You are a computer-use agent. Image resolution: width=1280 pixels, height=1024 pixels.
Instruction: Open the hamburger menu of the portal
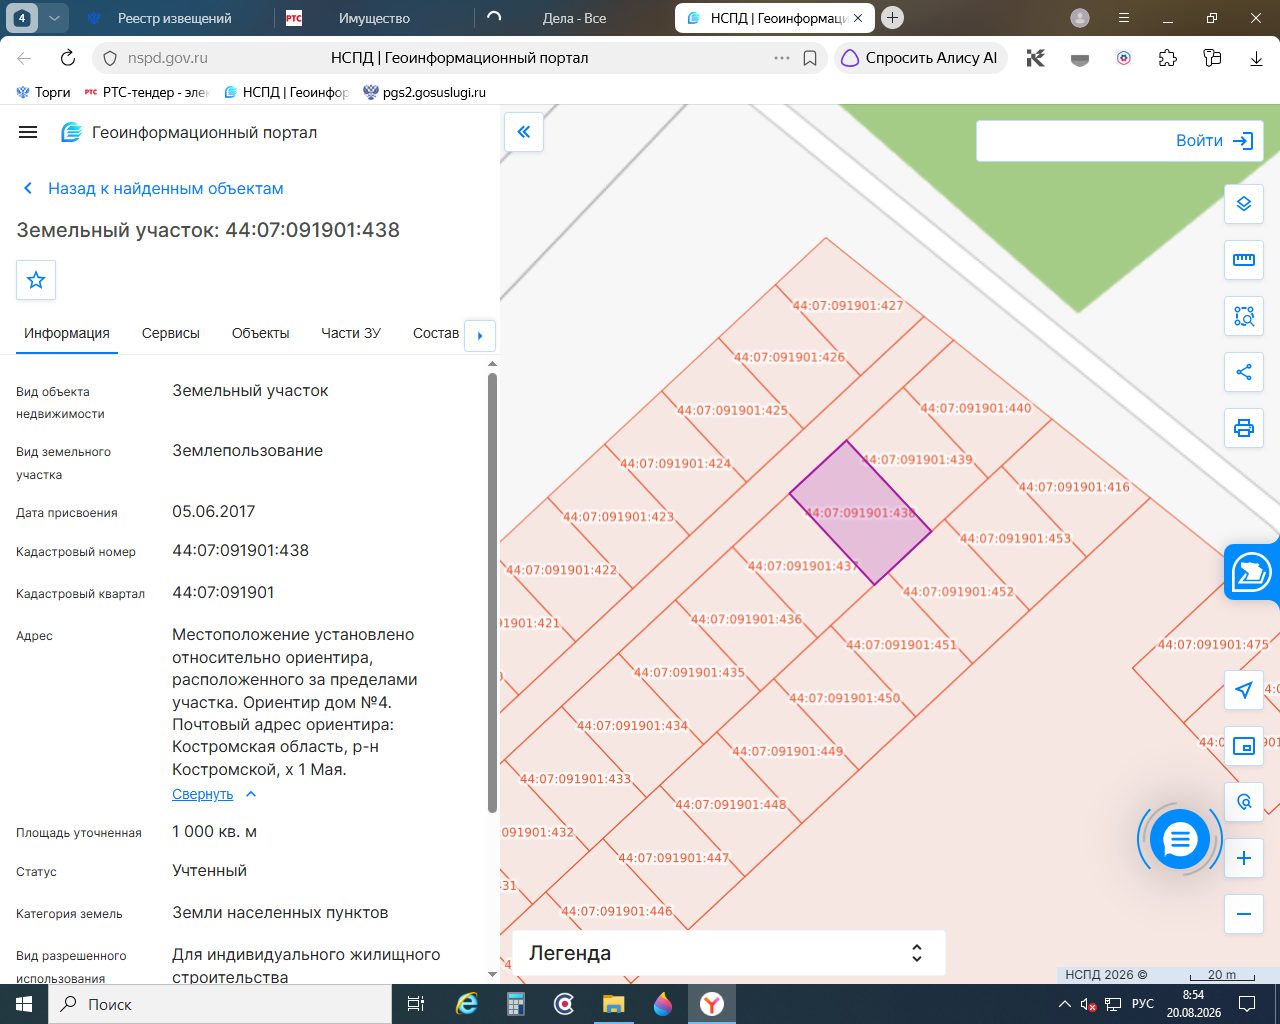[28, 132]
